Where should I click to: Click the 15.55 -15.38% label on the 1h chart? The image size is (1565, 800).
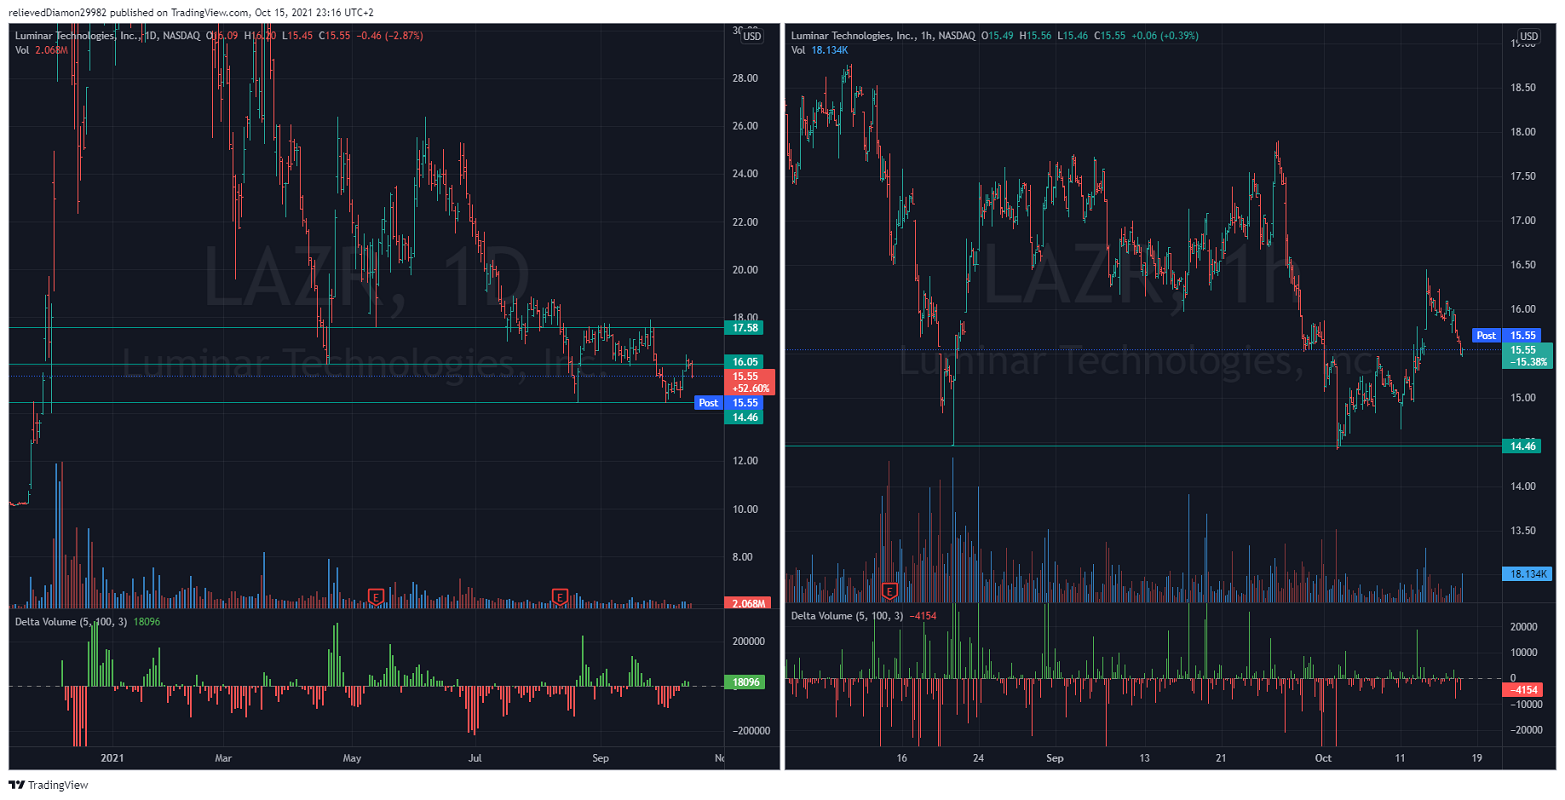1527,356
